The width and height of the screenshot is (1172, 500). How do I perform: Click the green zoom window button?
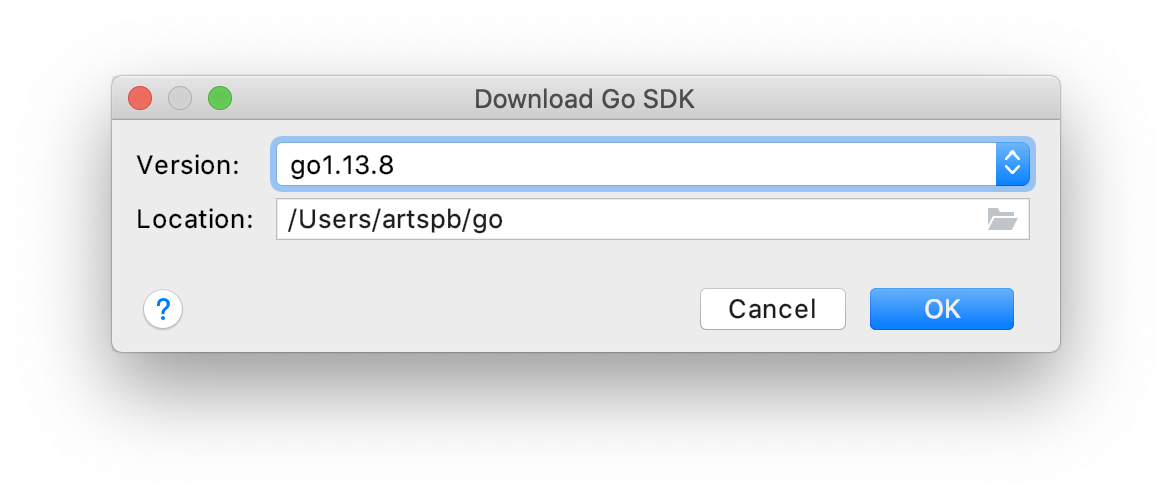click(x=220, y=98)
